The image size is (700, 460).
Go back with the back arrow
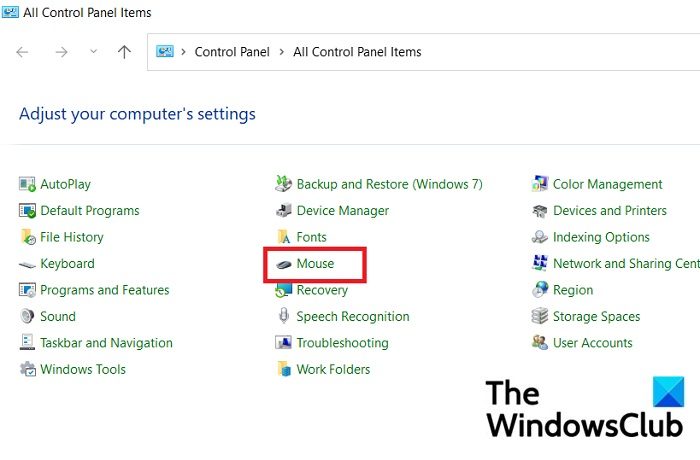pyautogui.click(x=22, y=52)
